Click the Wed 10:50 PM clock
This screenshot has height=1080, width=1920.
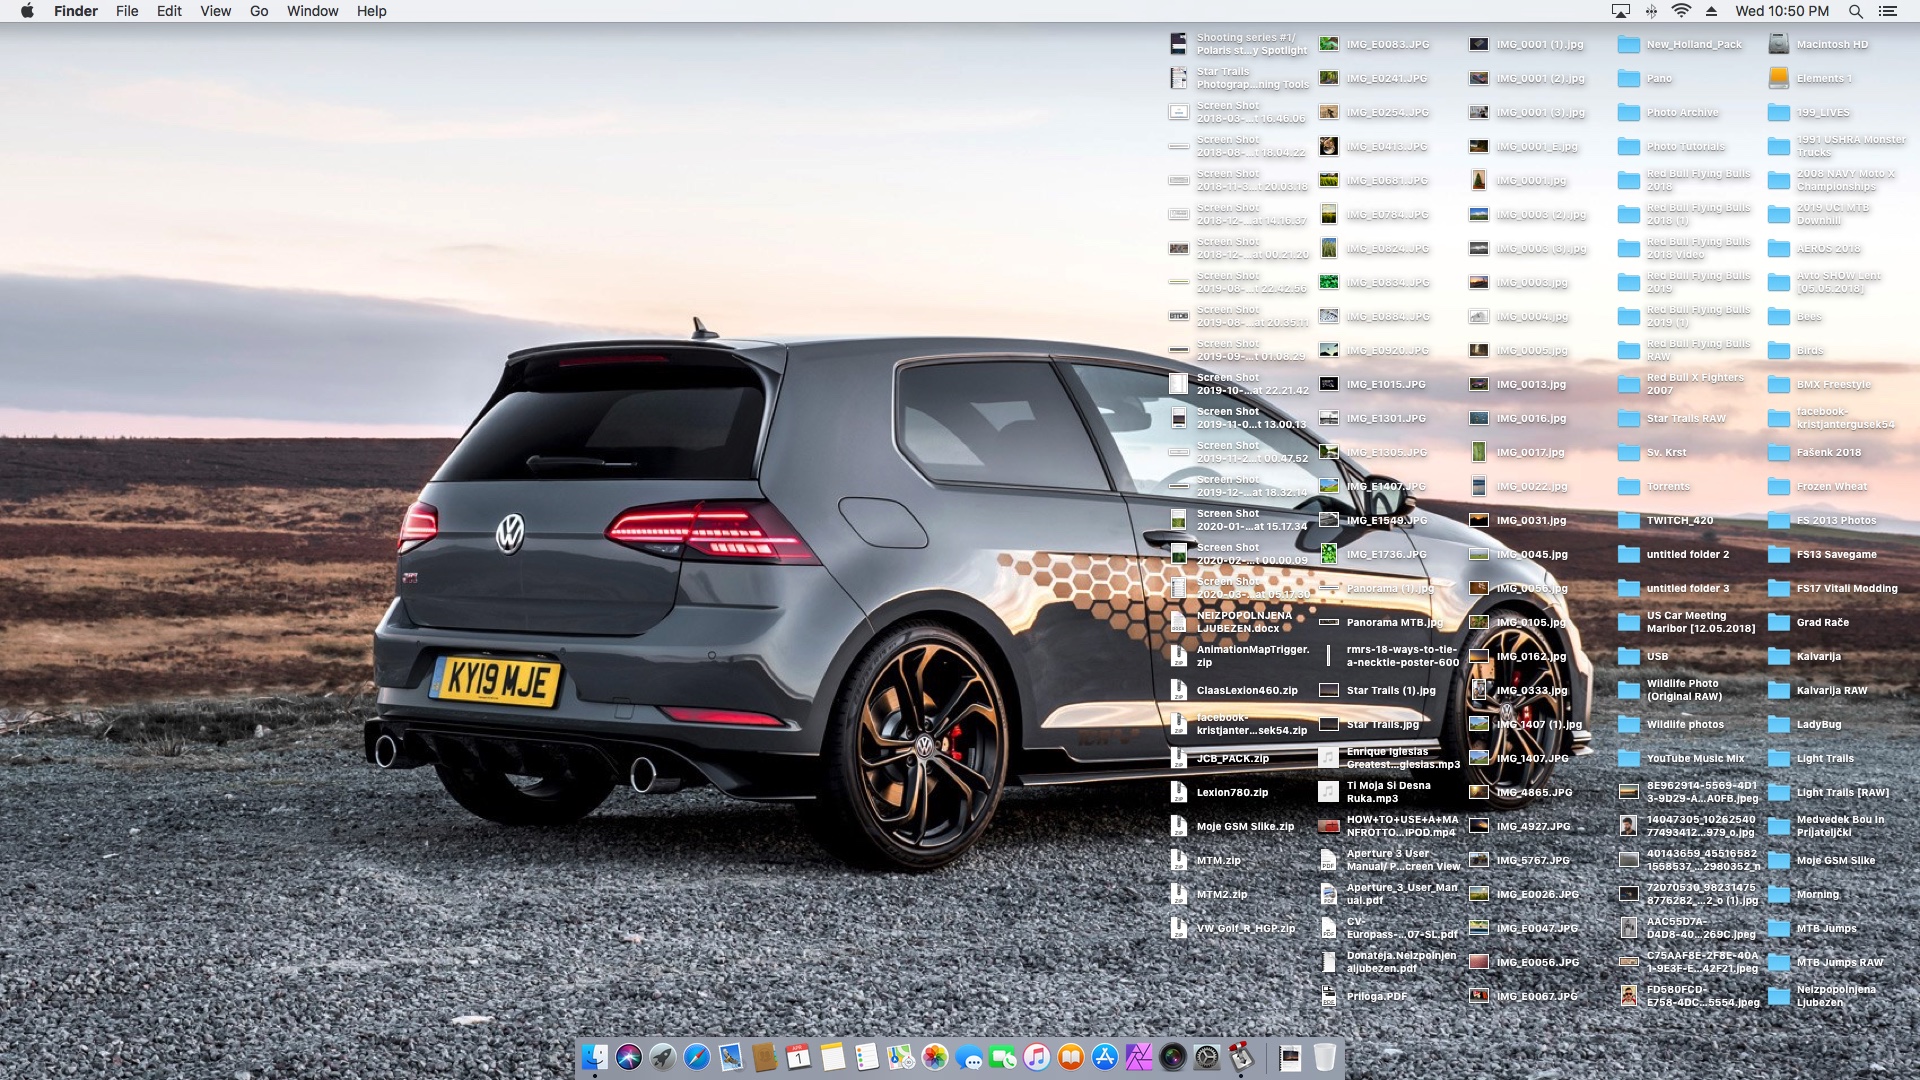click(1782, 11)
